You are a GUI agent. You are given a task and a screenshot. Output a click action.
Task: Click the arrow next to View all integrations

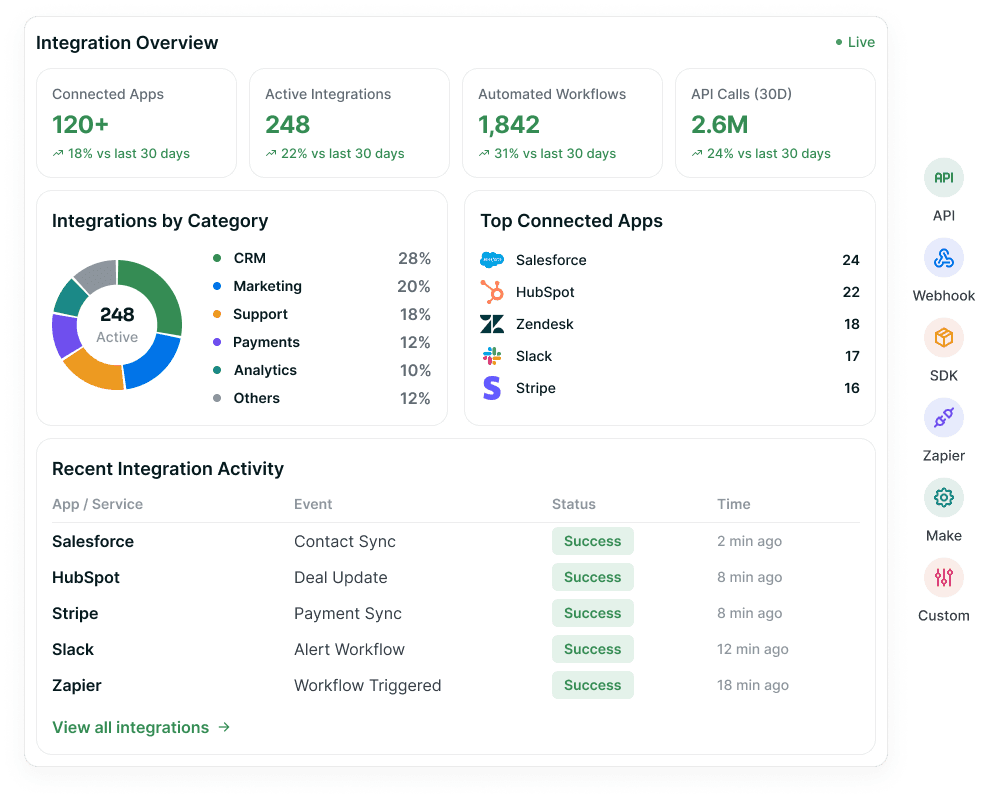(224, 727)
